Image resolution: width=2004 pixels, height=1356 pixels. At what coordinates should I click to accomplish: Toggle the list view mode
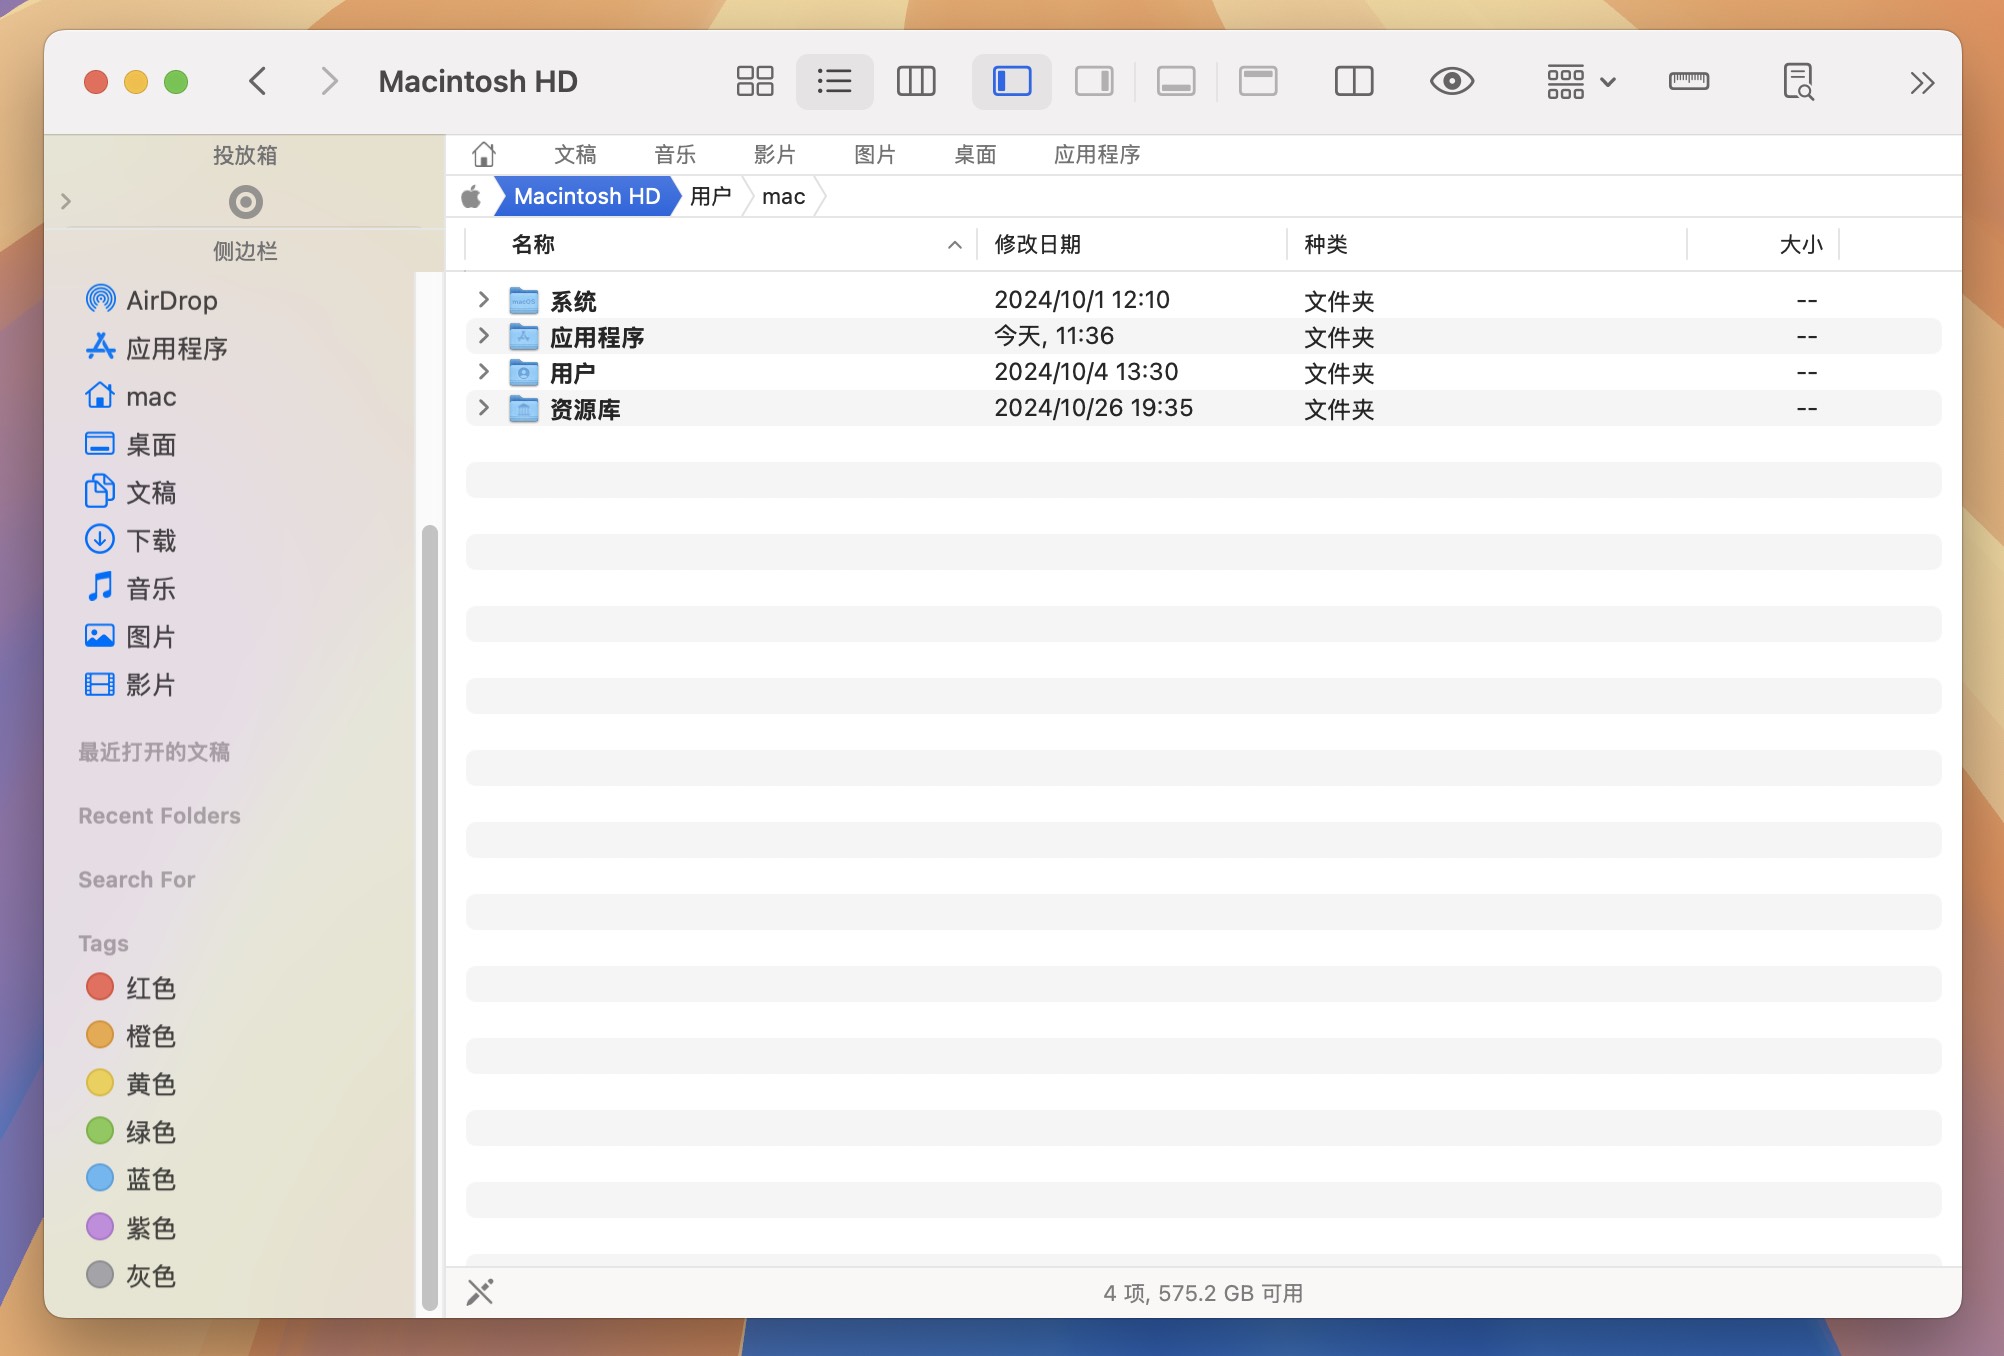point(834,81)
